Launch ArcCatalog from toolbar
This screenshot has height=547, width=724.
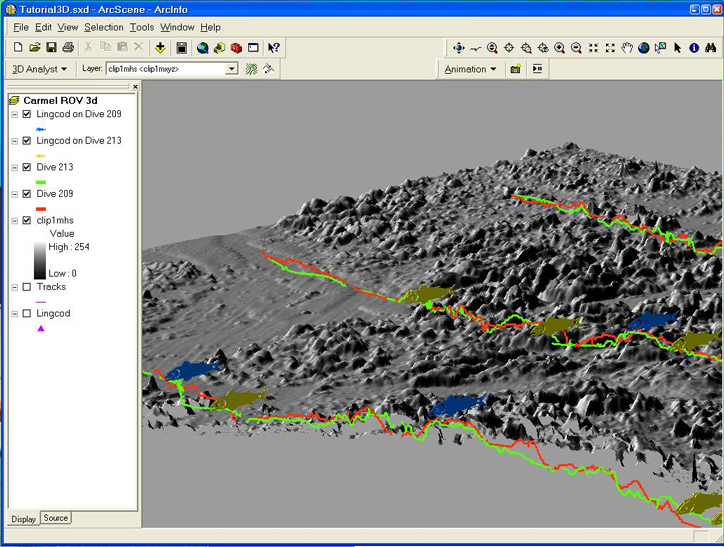[219, 48]
